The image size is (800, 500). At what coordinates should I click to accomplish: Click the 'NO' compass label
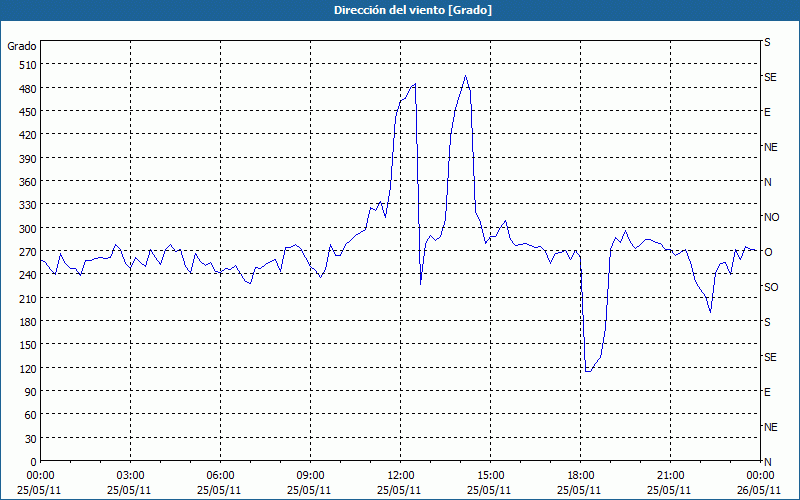click(x=771, y=217)
